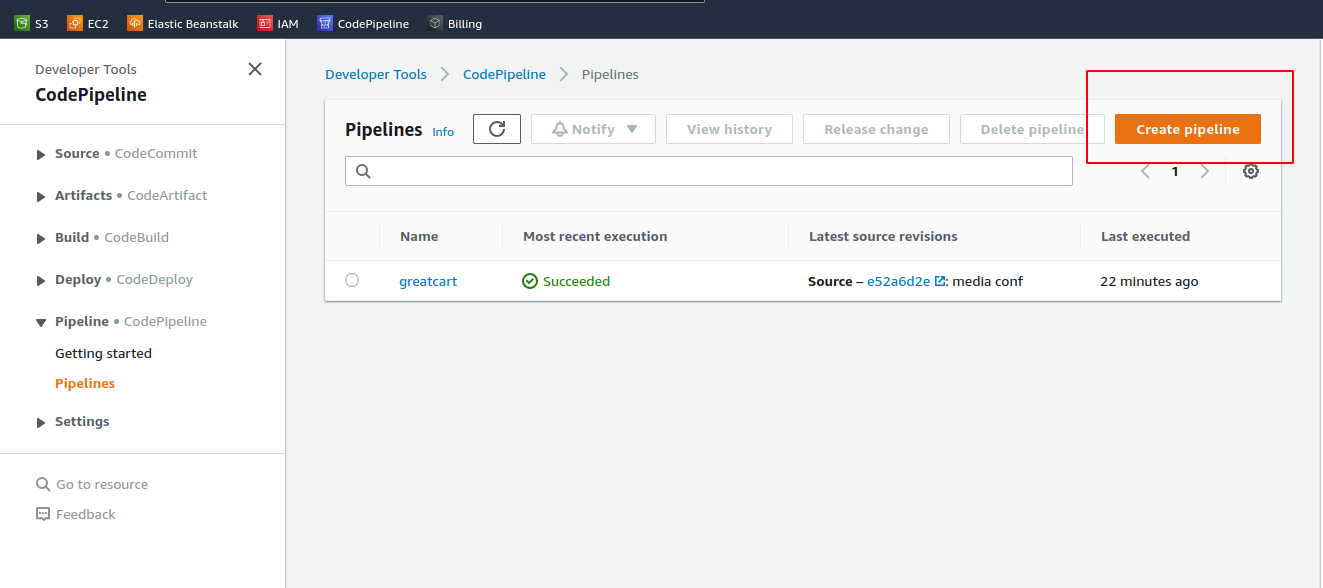Expand the Source CodeCommit section
Image resolution: width=1323 pixels, height=588 pixels.
click(x=41, y=154)
